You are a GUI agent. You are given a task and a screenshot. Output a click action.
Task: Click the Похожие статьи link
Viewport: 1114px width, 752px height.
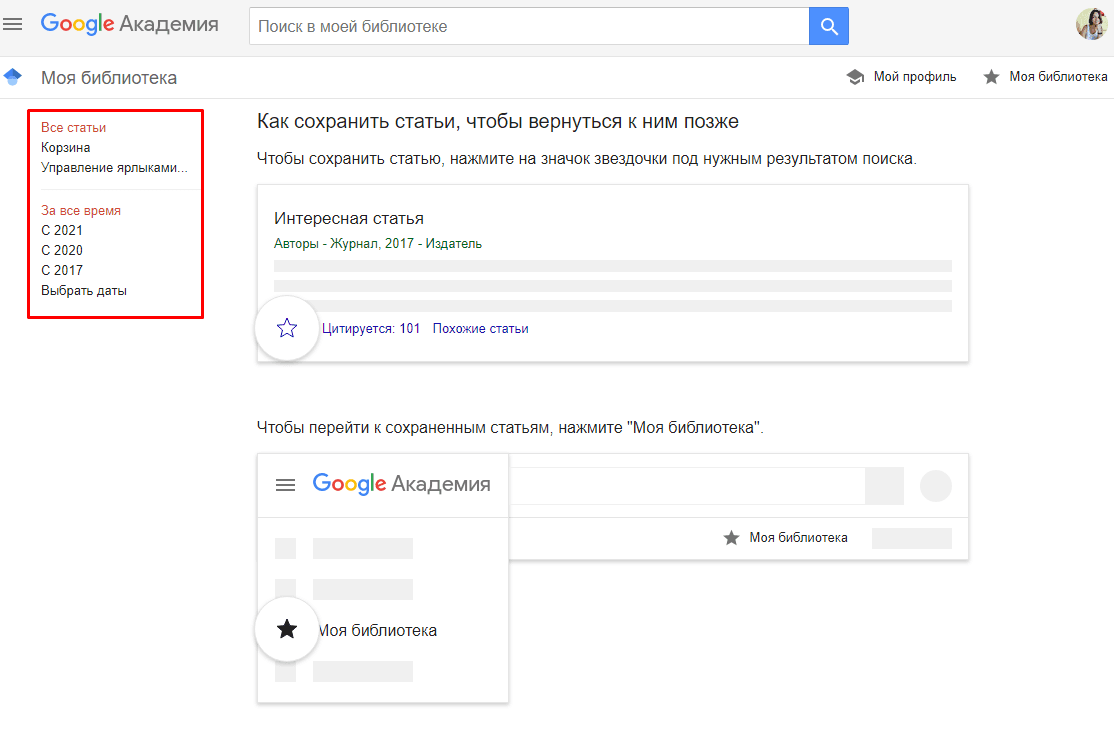pyautogui.click(x=480, y=328)
